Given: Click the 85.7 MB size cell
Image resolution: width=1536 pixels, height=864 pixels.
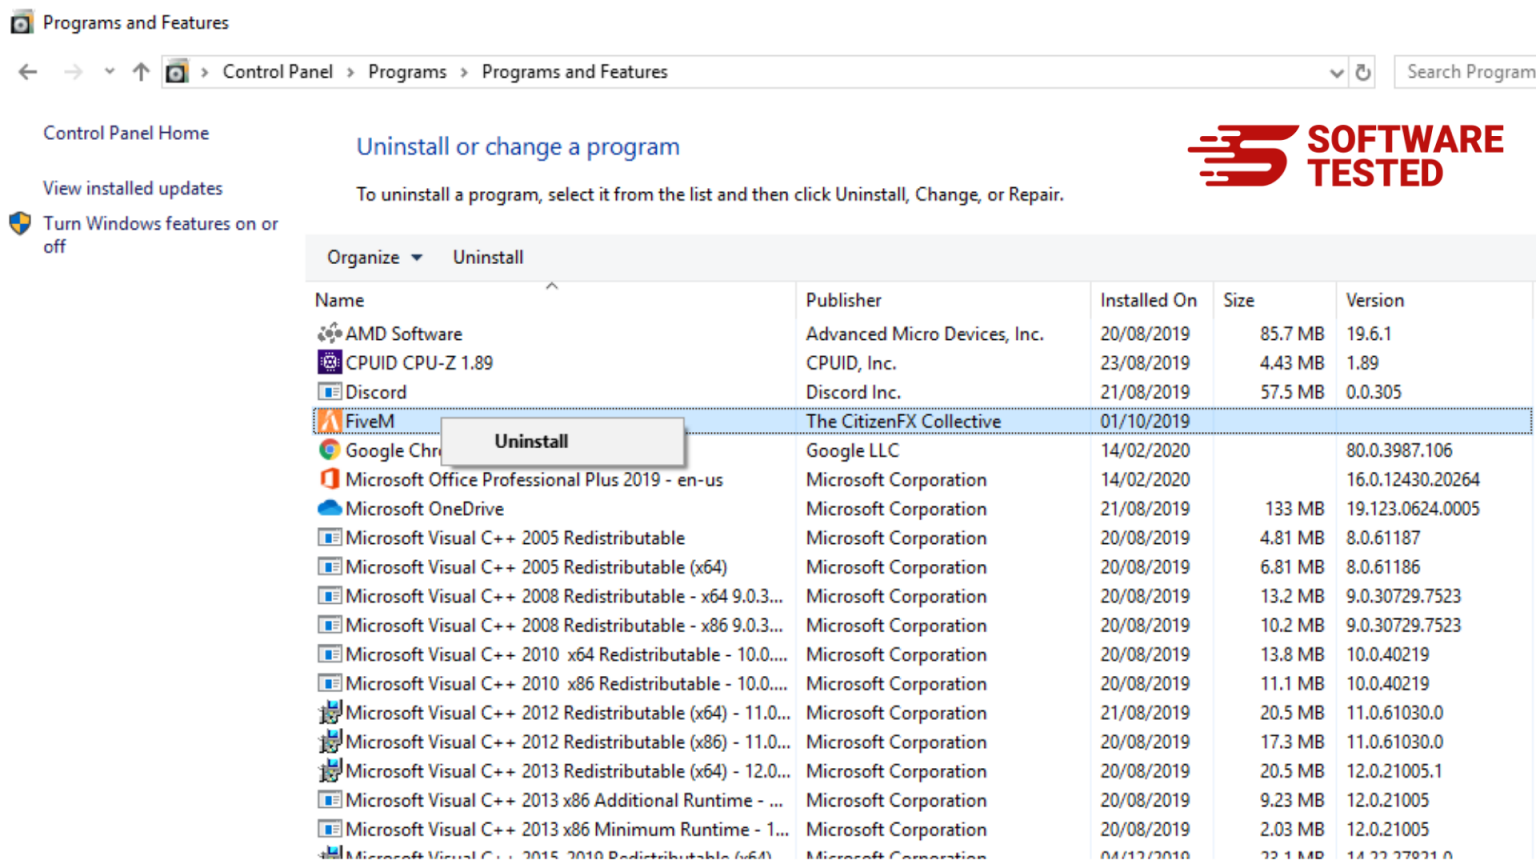Looking at the screenshot, I should pyautogui.click(x=1292, y=333).
